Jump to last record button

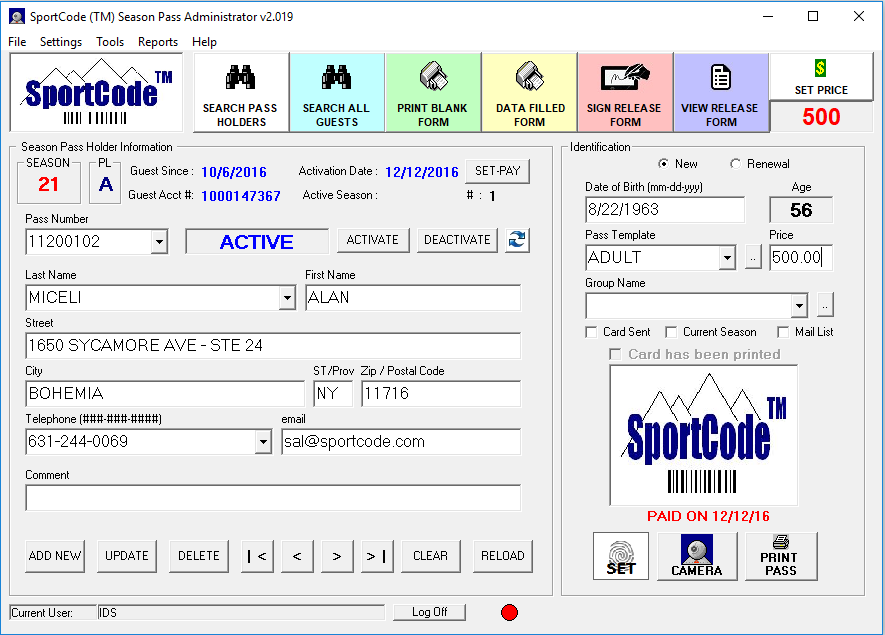377,557
